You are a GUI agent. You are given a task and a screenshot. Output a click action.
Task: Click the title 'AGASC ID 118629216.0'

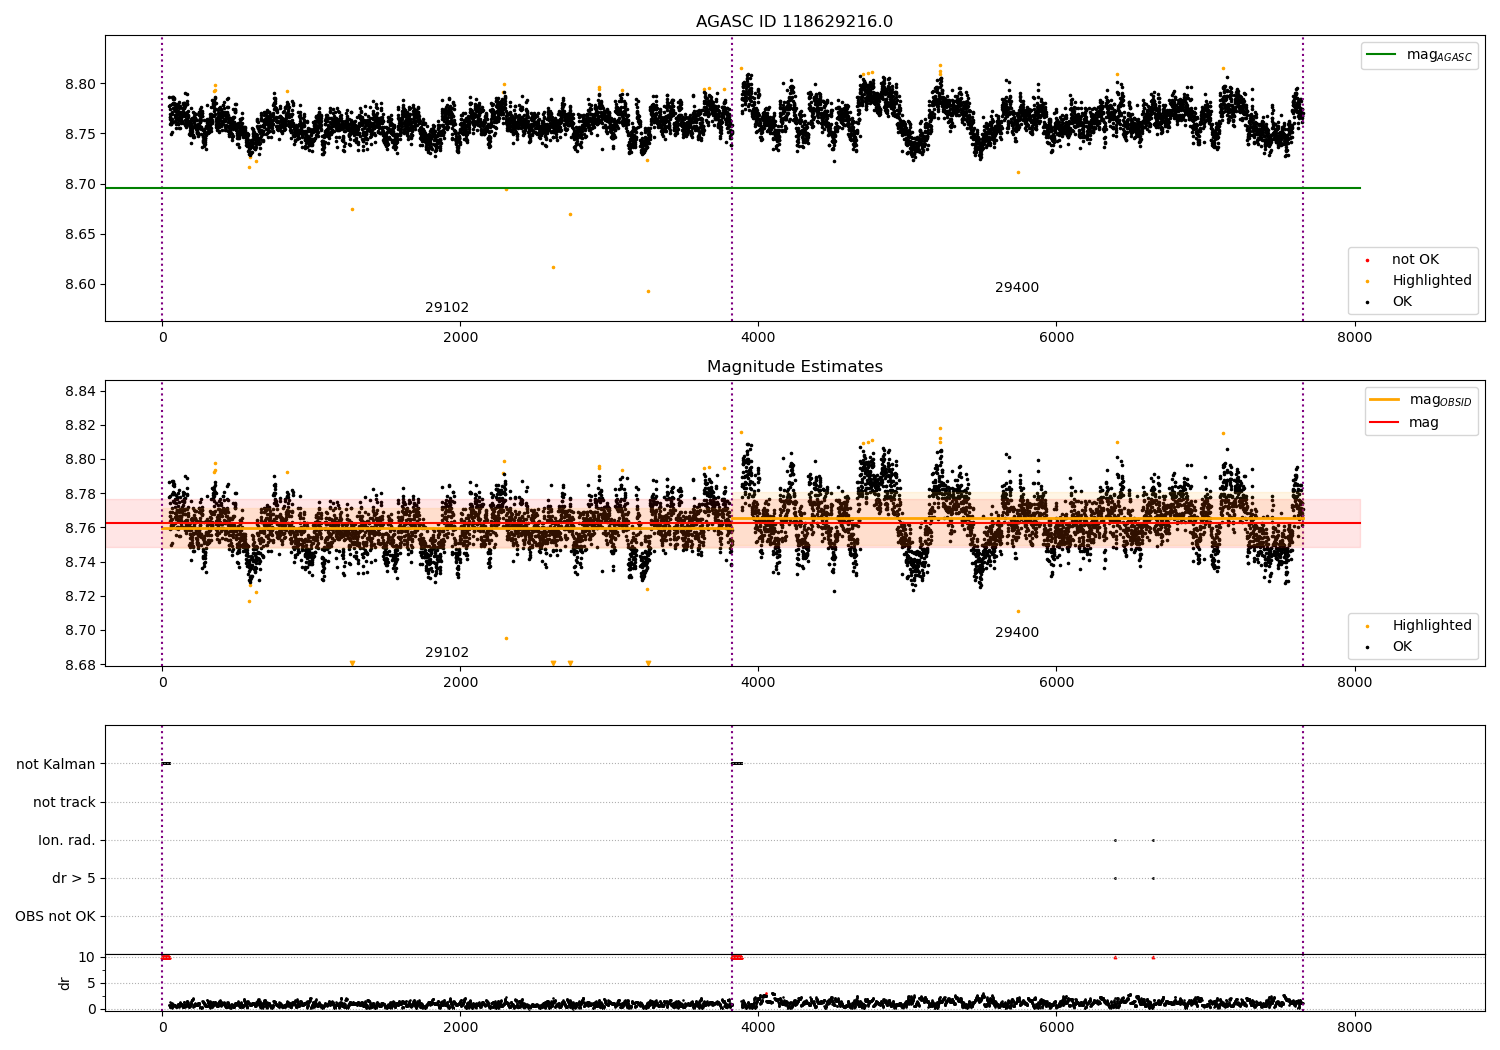click(794, 22)
